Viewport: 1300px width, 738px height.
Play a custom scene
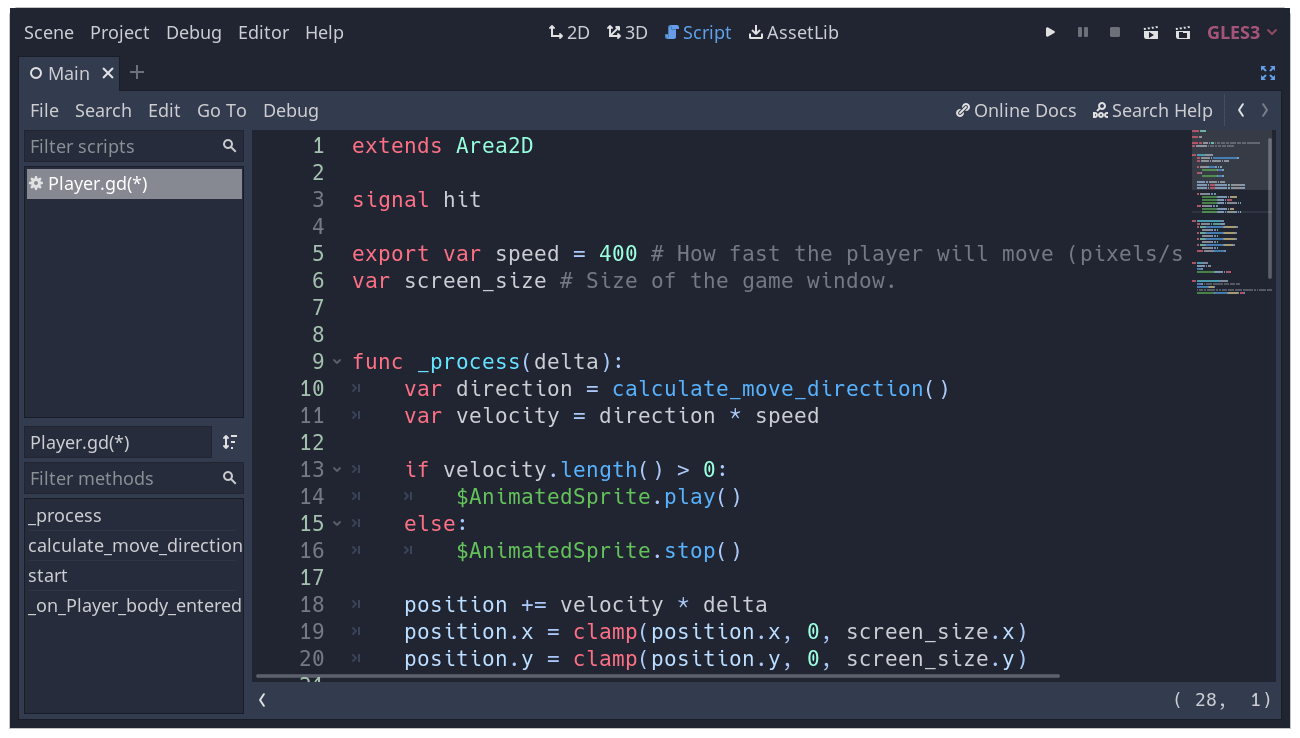click(1183, 32)
